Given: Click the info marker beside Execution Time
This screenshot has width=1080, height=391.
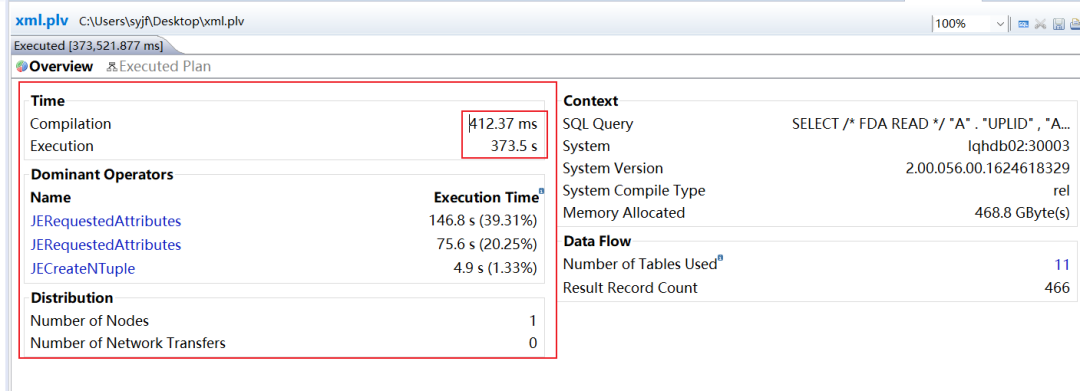Looking at the screenshot, I should click(x=541, y=191).
